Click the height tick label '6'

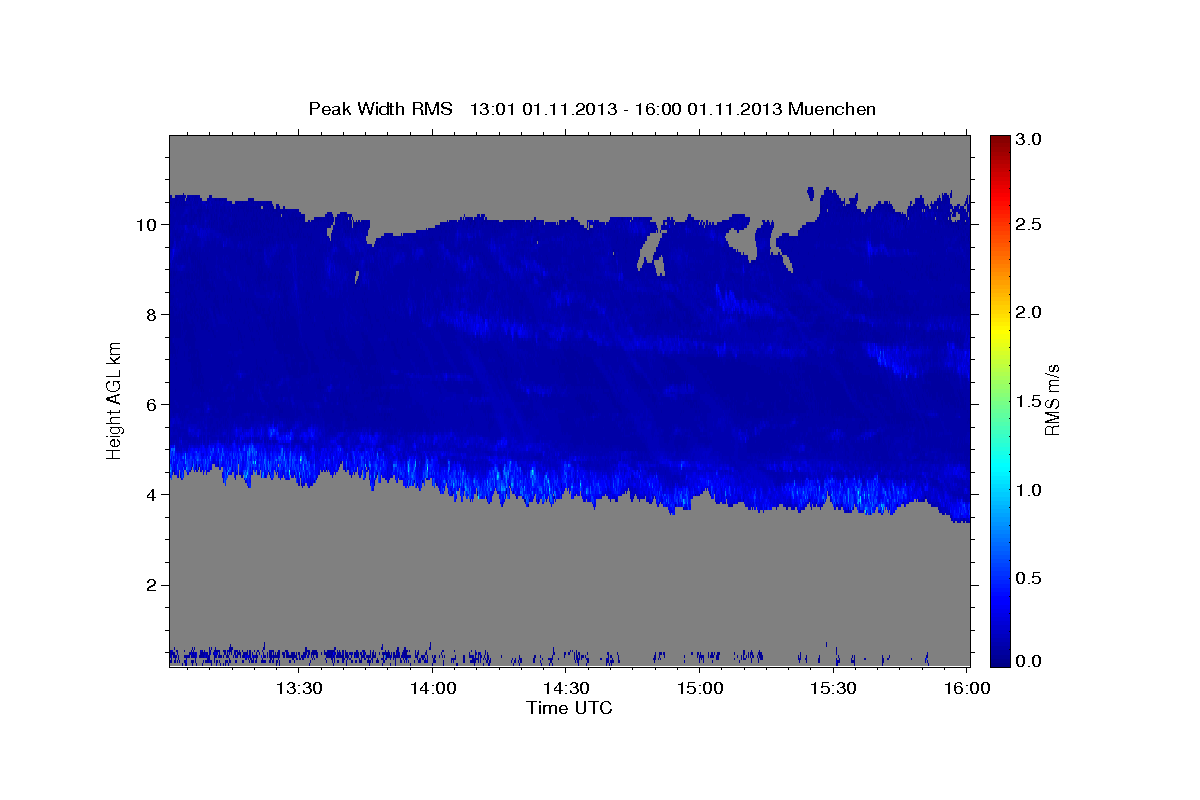[x=153, y=405]
